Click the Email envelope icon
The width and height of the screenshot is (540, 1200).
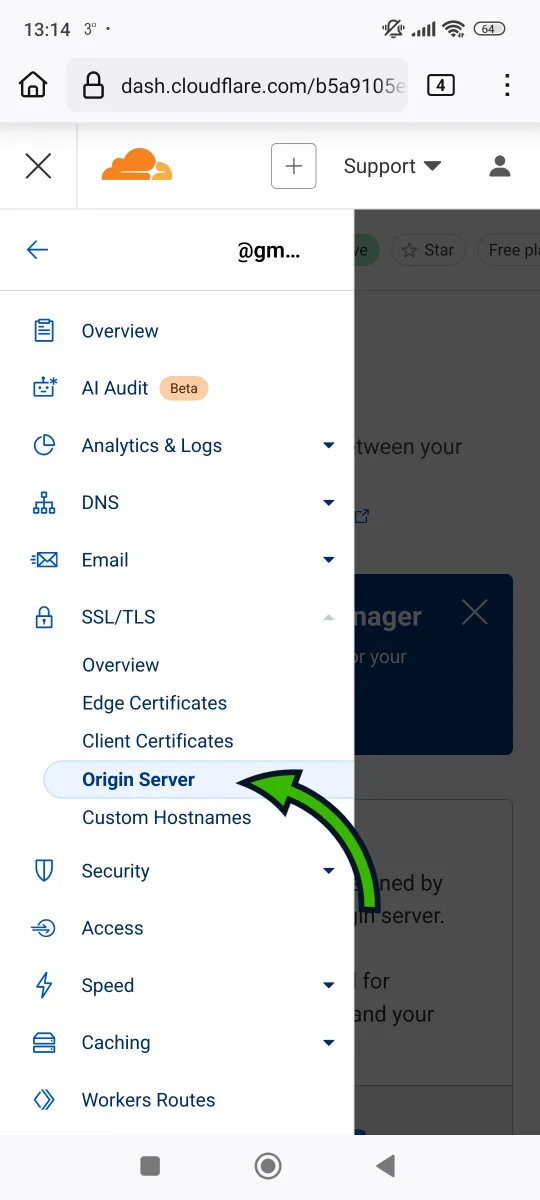44,560
